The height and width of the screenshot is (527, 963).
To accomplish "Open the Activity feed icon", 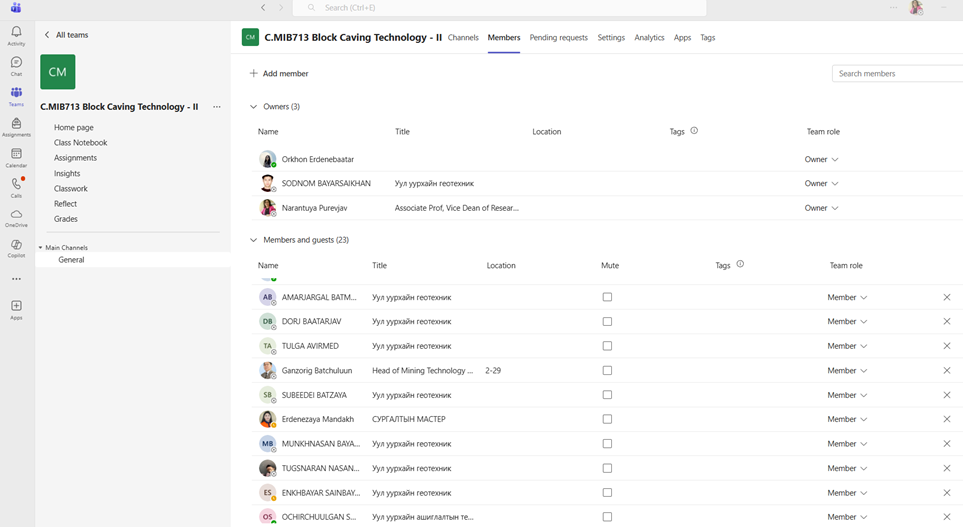I will pos(16,35).
